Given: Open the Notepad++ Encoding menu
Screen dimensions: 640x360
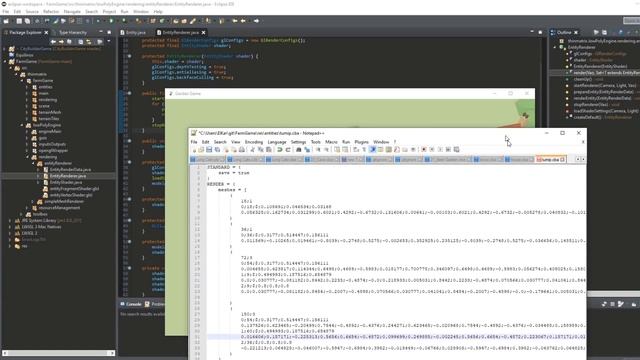Looking at the screenshot, I should pos(254,142).
